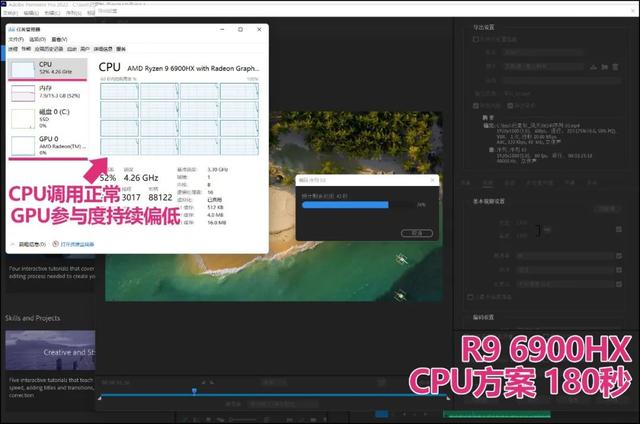The width and height of the screenshot is (640, 424).
Task: Open the aspect ratio dropdown in video settings
Action: click(565, 284)
